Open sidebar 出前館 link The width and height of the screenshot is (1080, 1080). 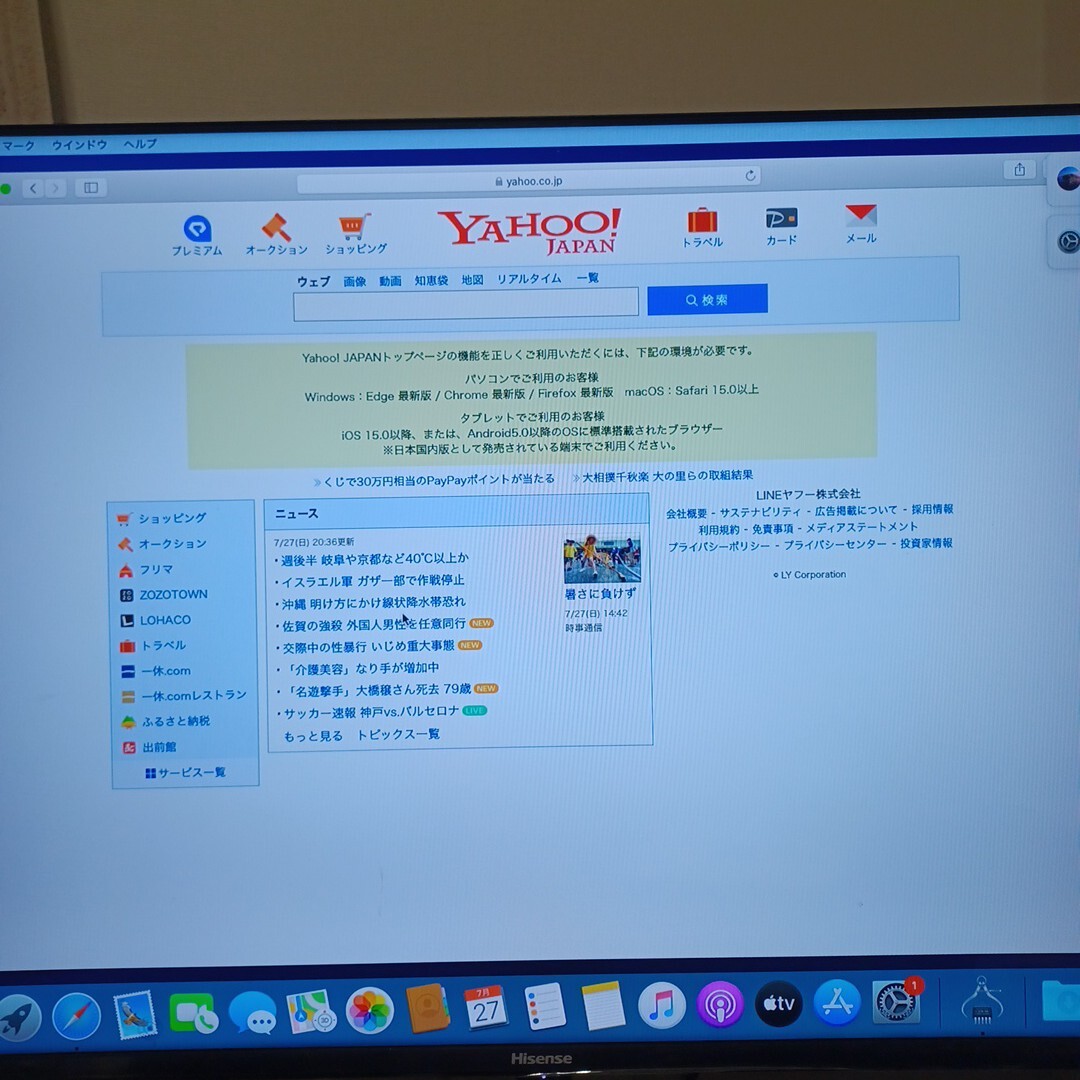tap(159, 747)
